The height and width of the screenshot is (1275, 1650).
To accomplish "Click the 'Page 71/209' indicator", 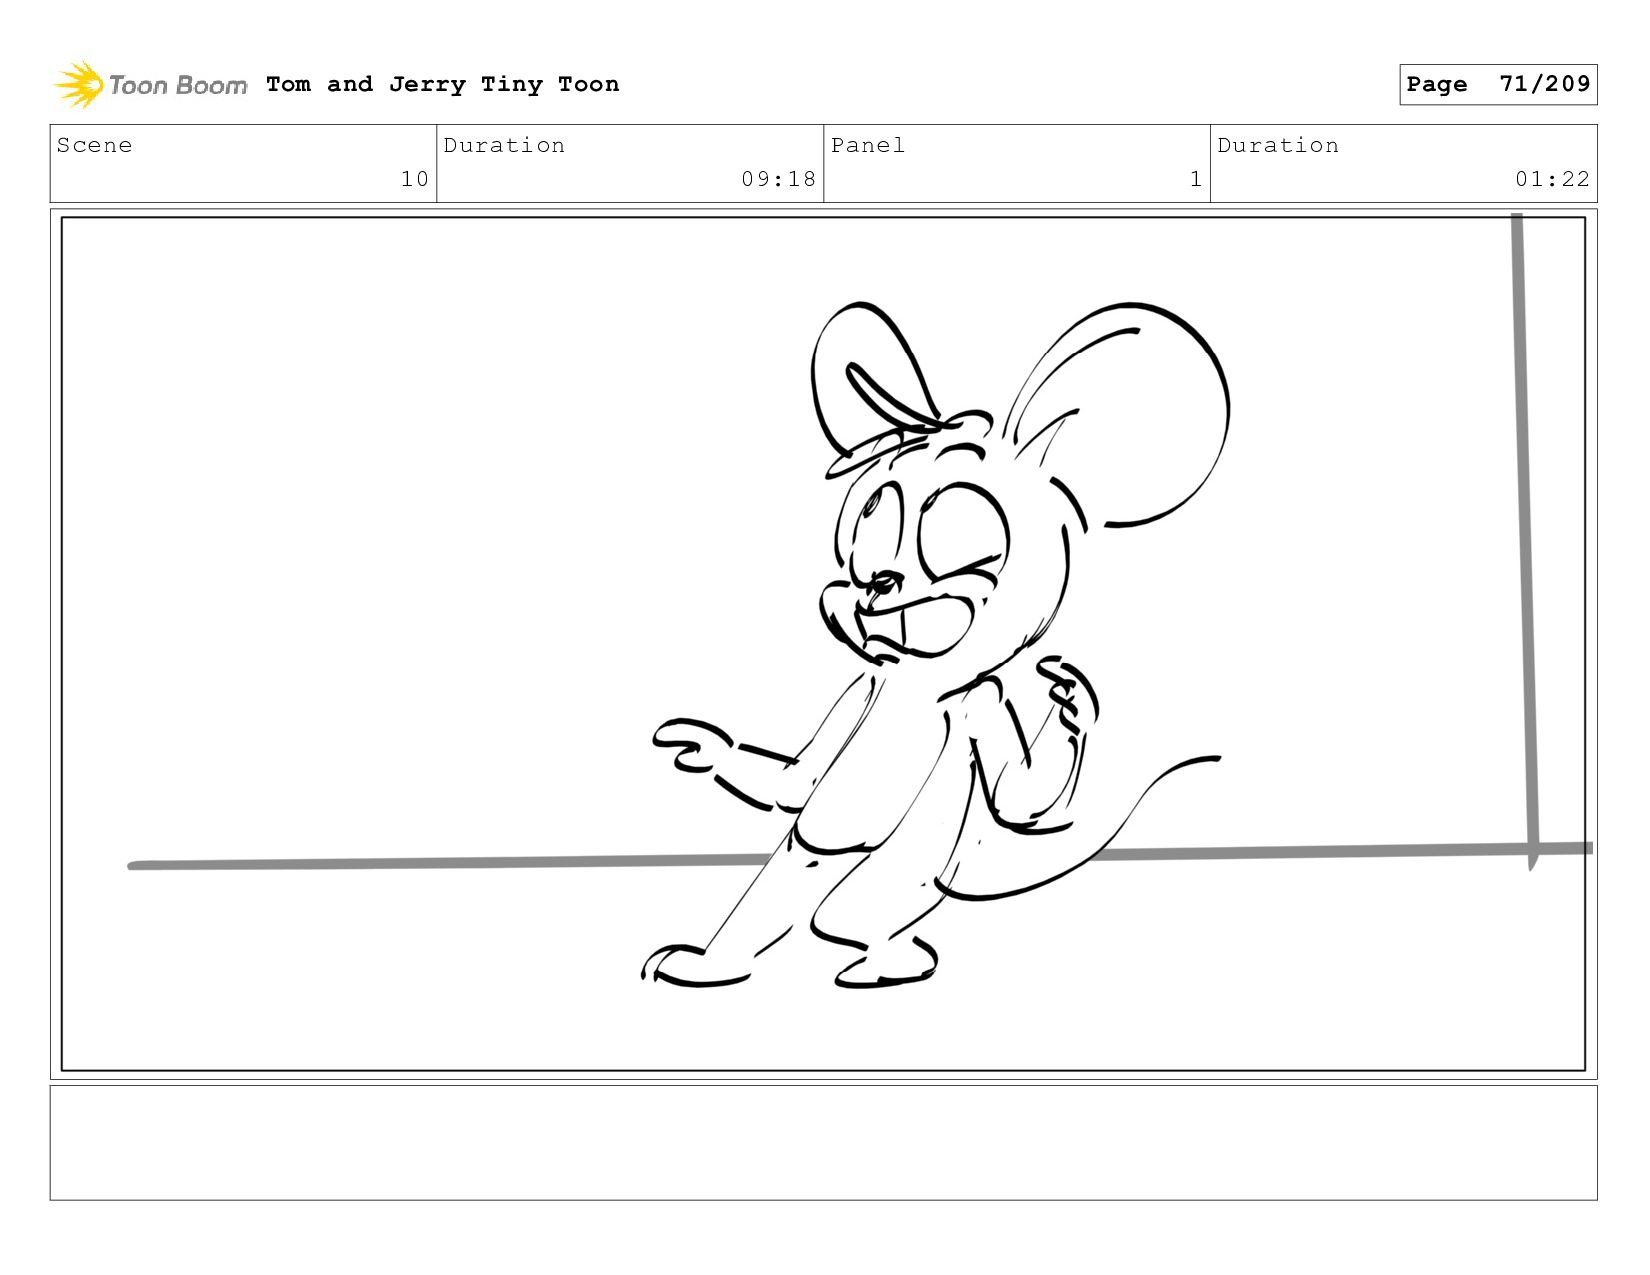I will coord(1498,84).
